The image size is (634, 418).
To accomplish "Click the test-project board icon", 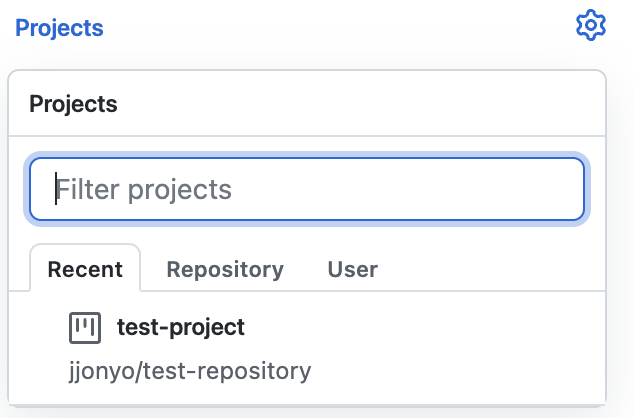I will click(x=85, y=327).
